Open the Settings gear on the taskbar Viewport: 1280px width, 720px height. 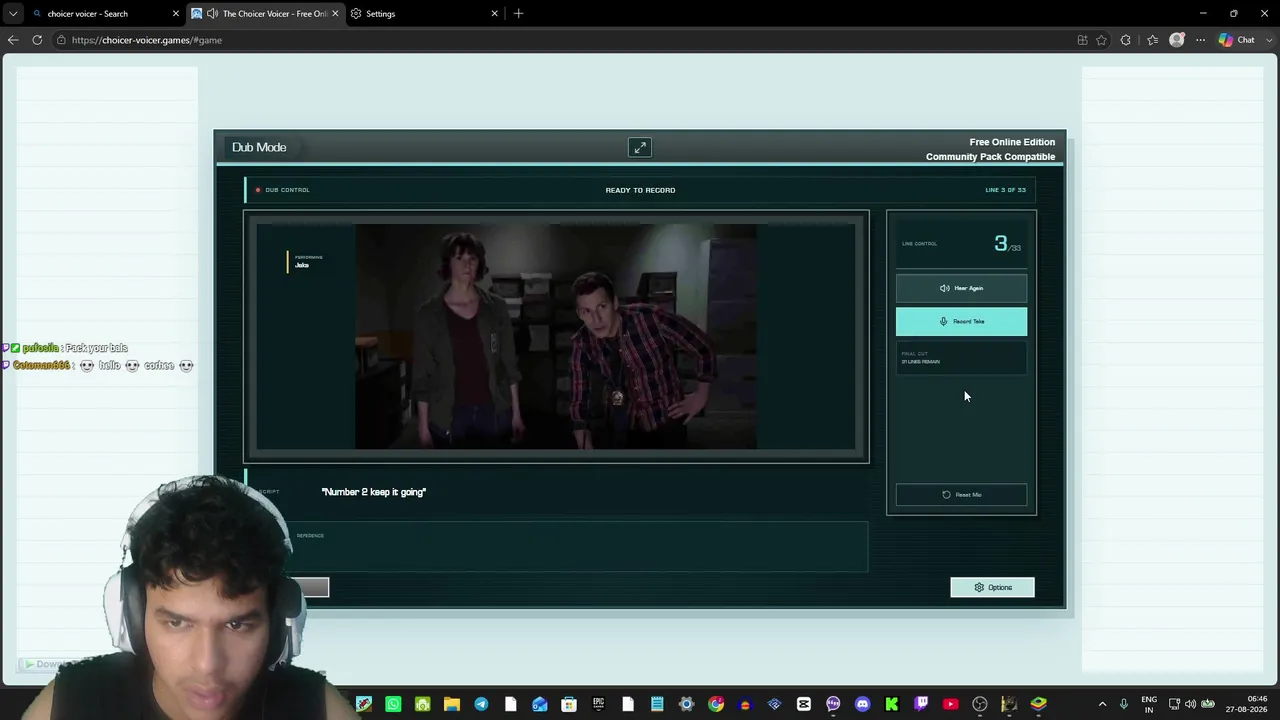tap(686, 704)
